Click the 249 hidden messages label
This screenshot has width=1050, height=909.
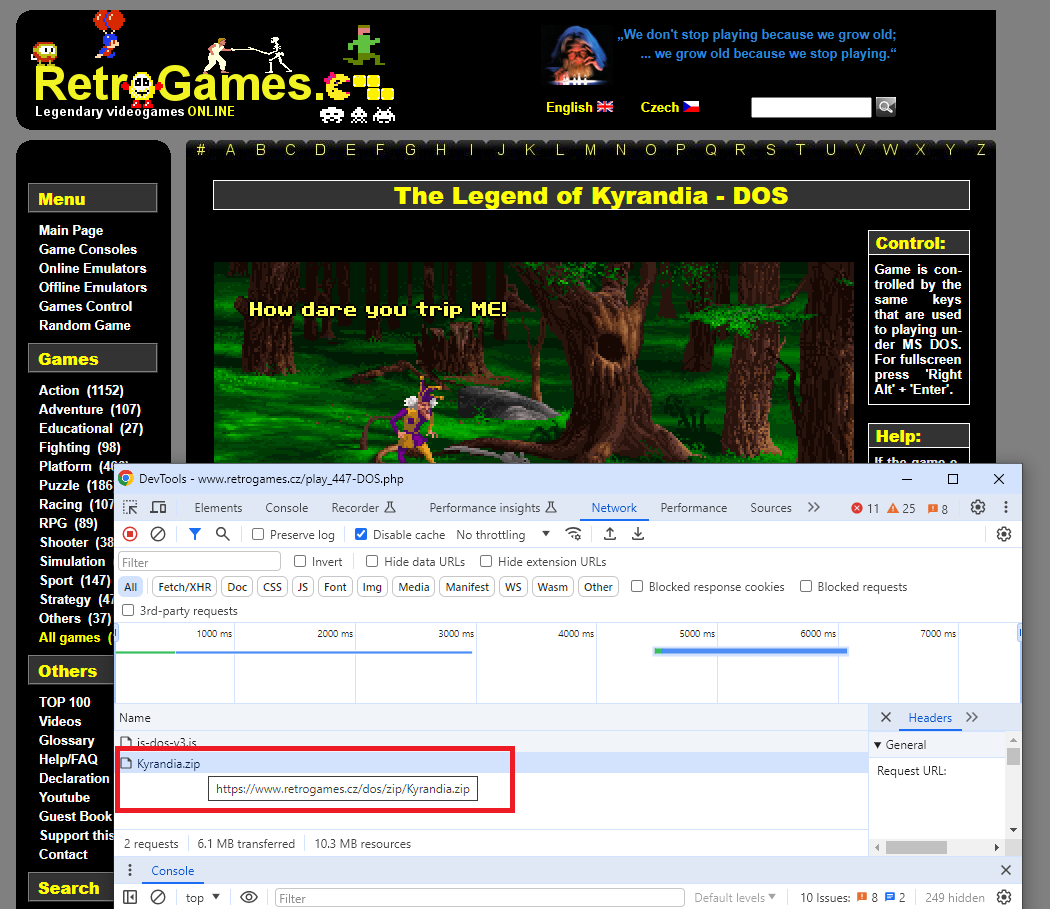[x=954, y=898]
